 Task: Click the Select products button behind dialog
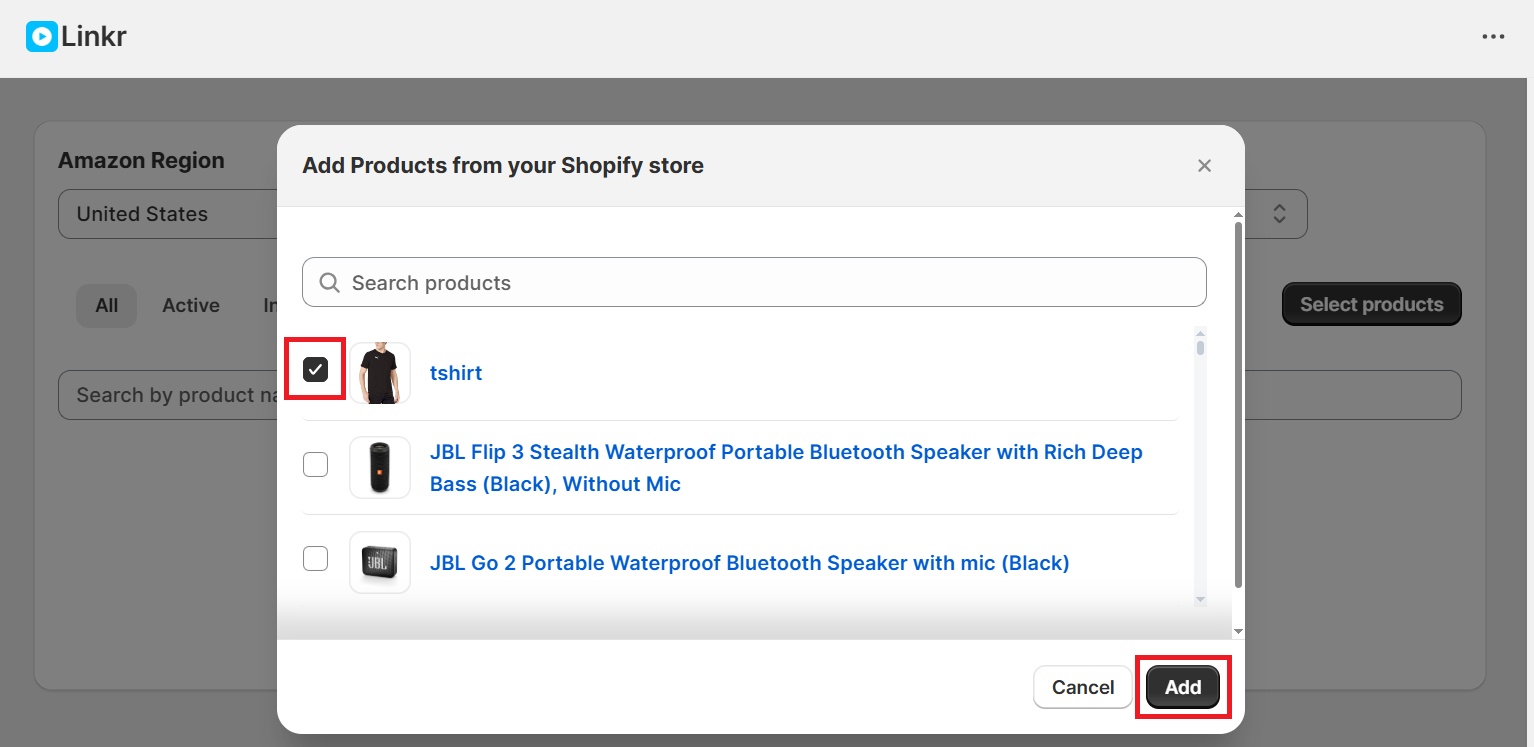(x=1371, y=305)
